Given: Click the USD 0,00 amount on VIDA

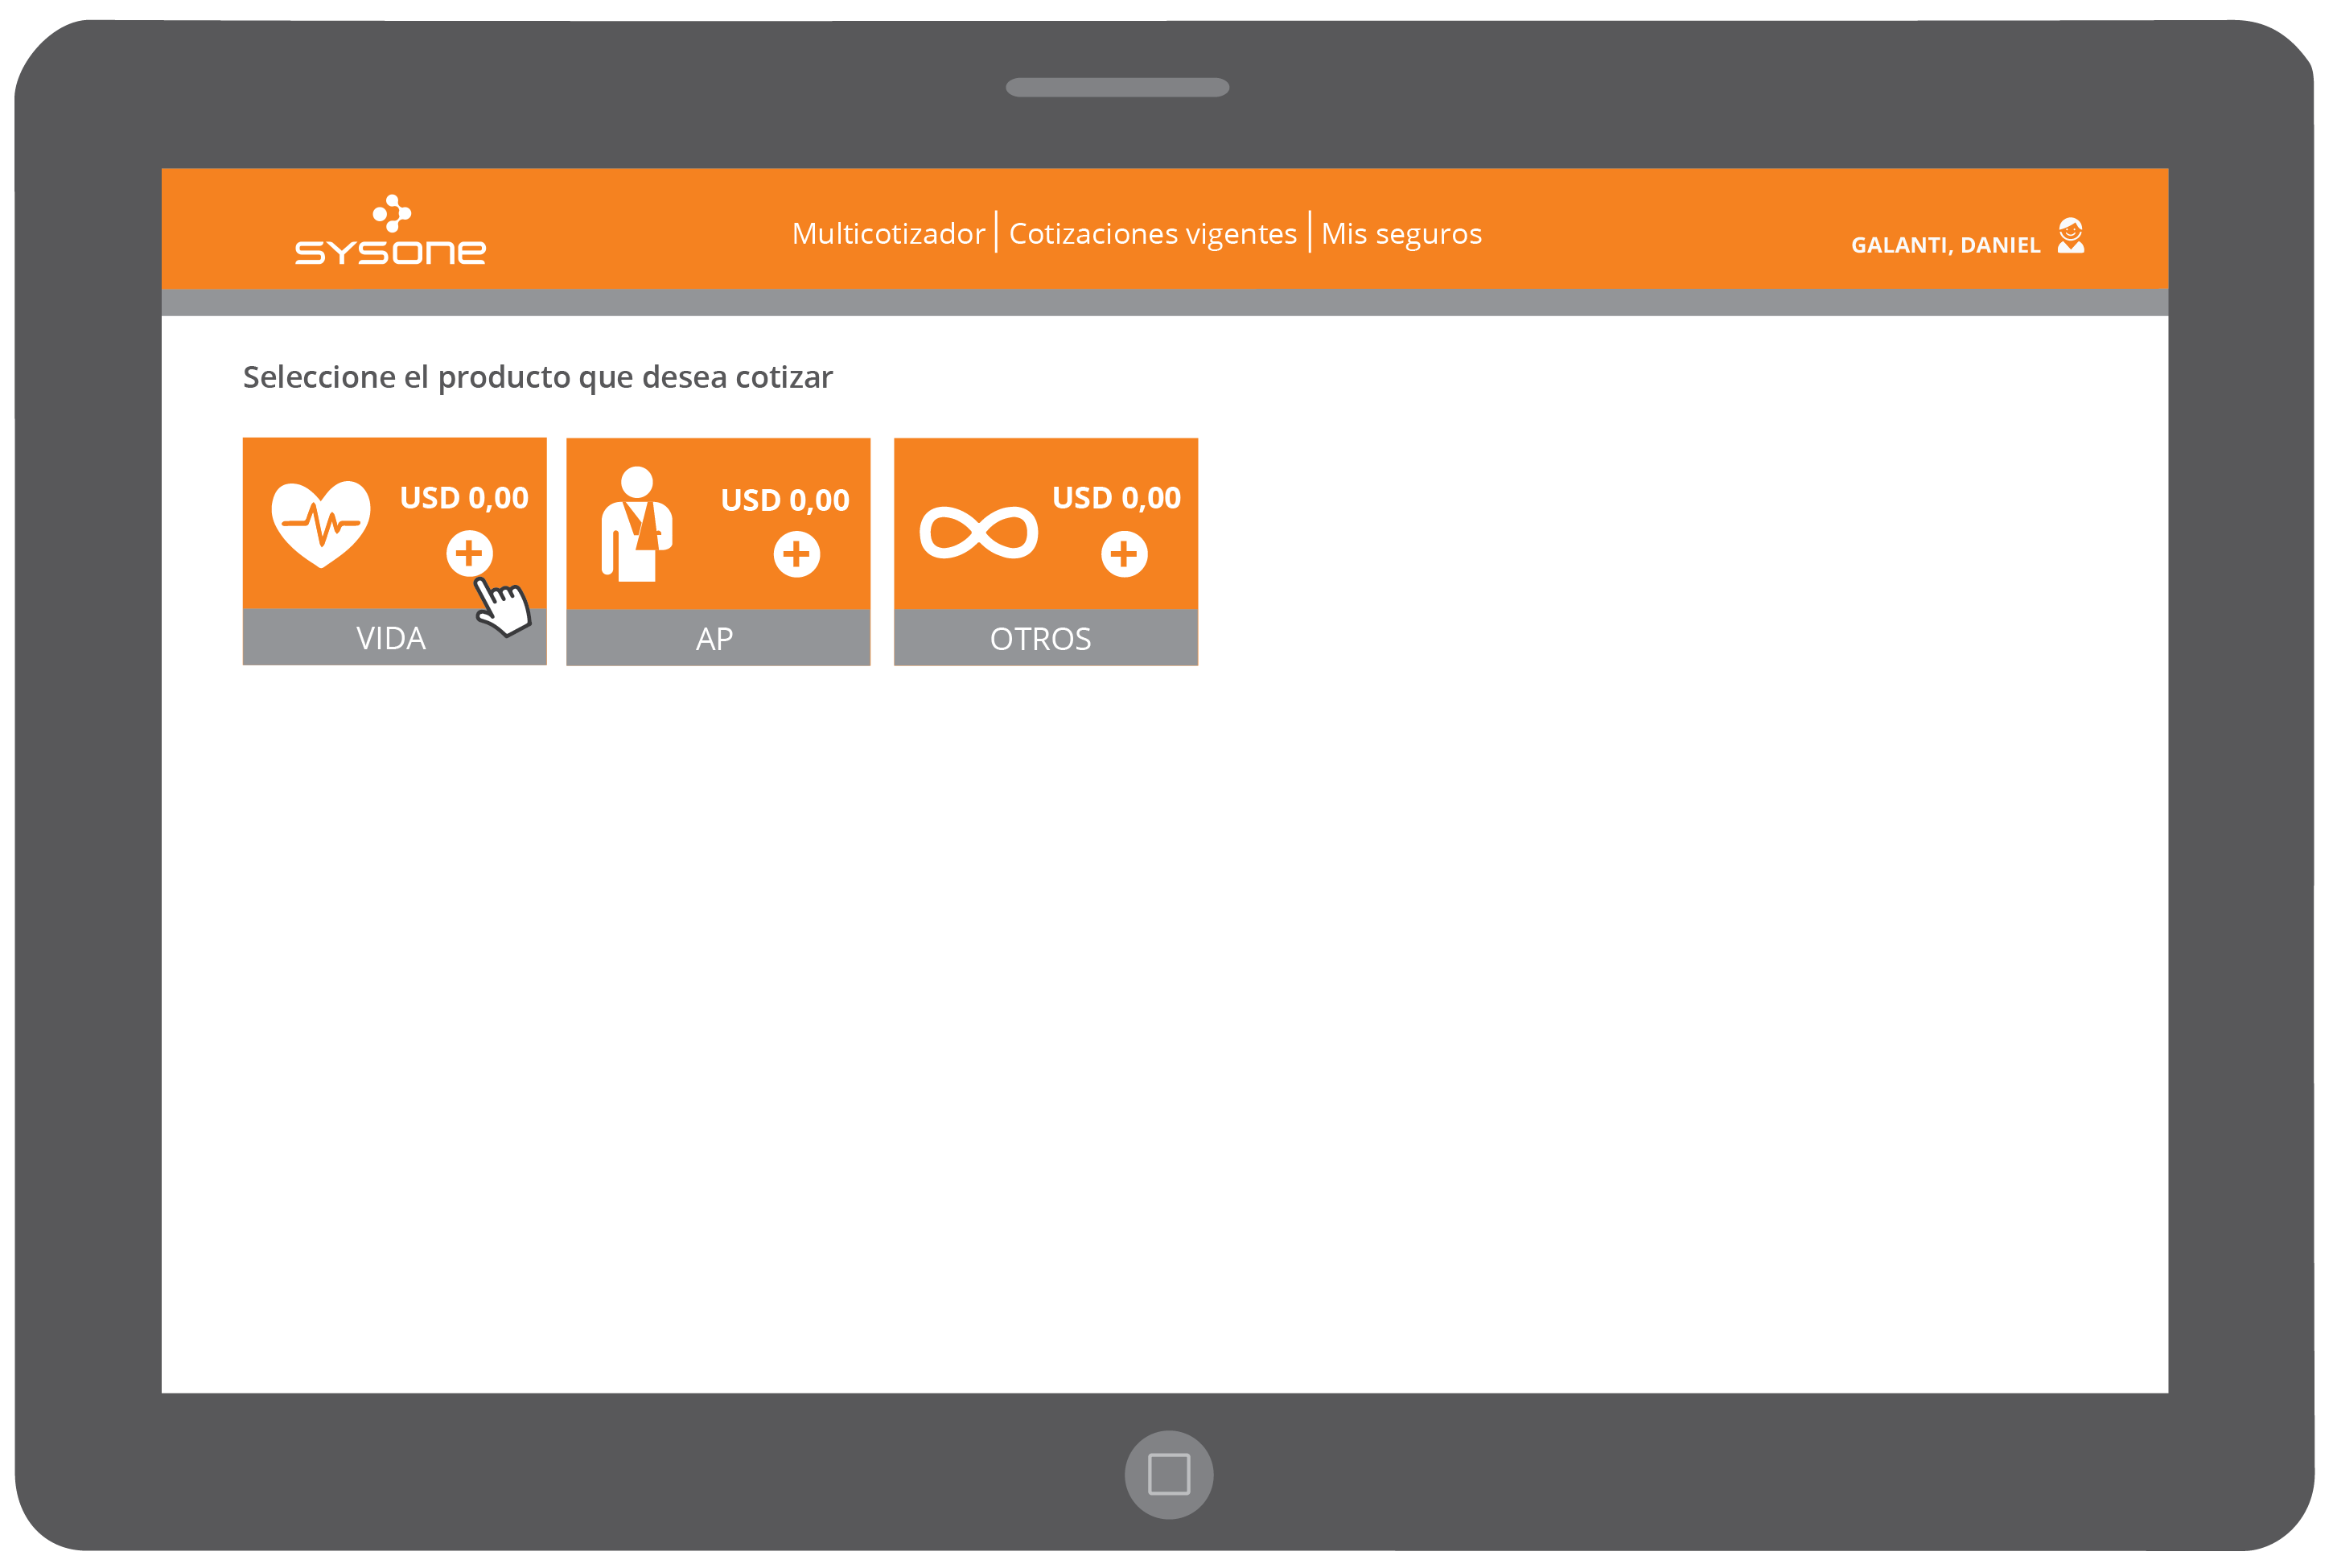Looking at the screenshot, I should click(464, 498).
